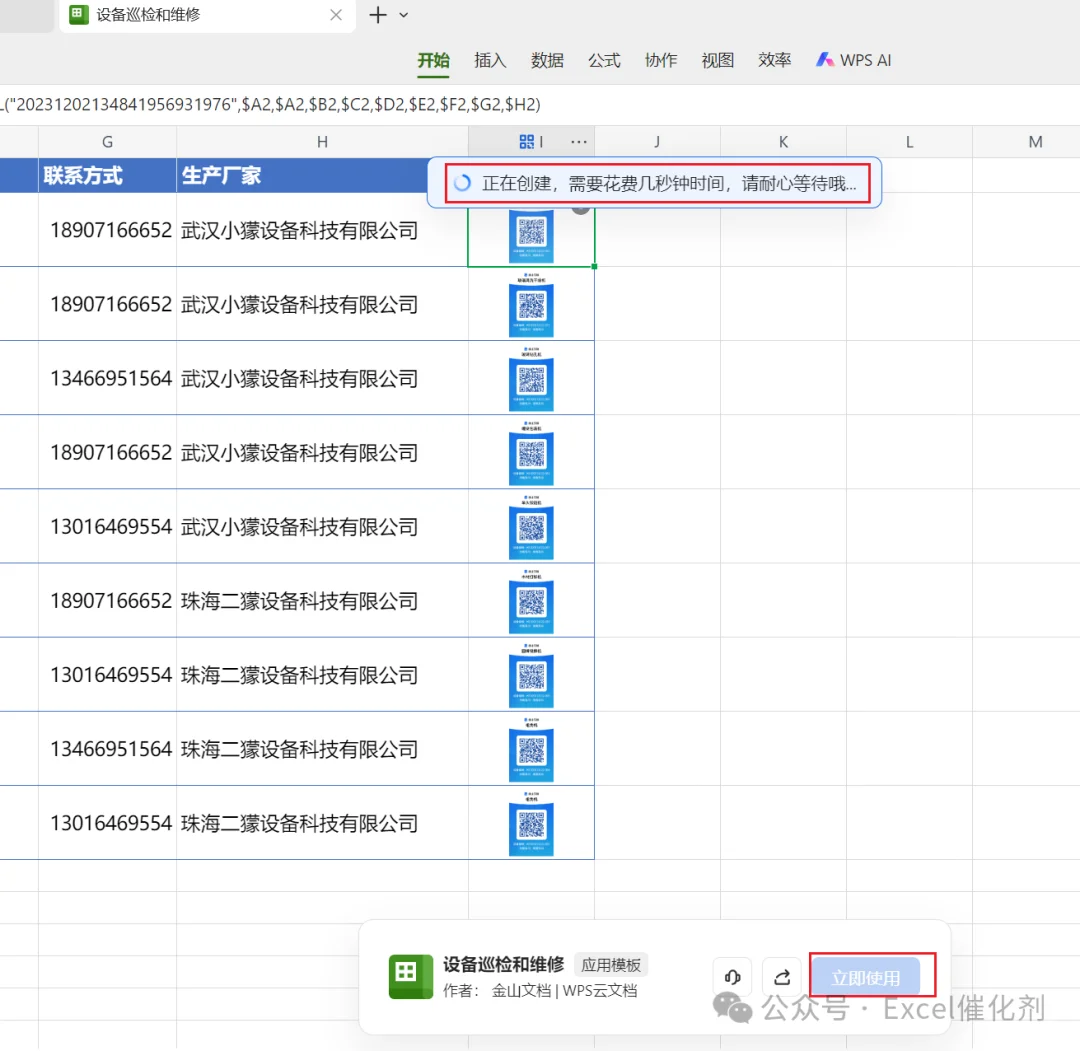Click the author 金山文档 | WPS云文档 text

point(564,990)
